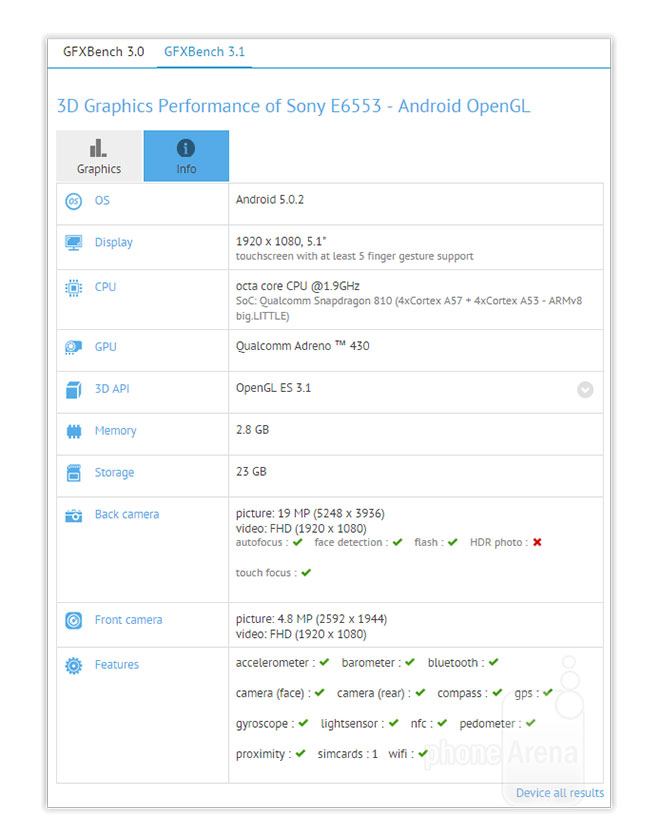Viewport: 660px width, 836px height.
Task: Click the Storage label
Action: (115, 473)
